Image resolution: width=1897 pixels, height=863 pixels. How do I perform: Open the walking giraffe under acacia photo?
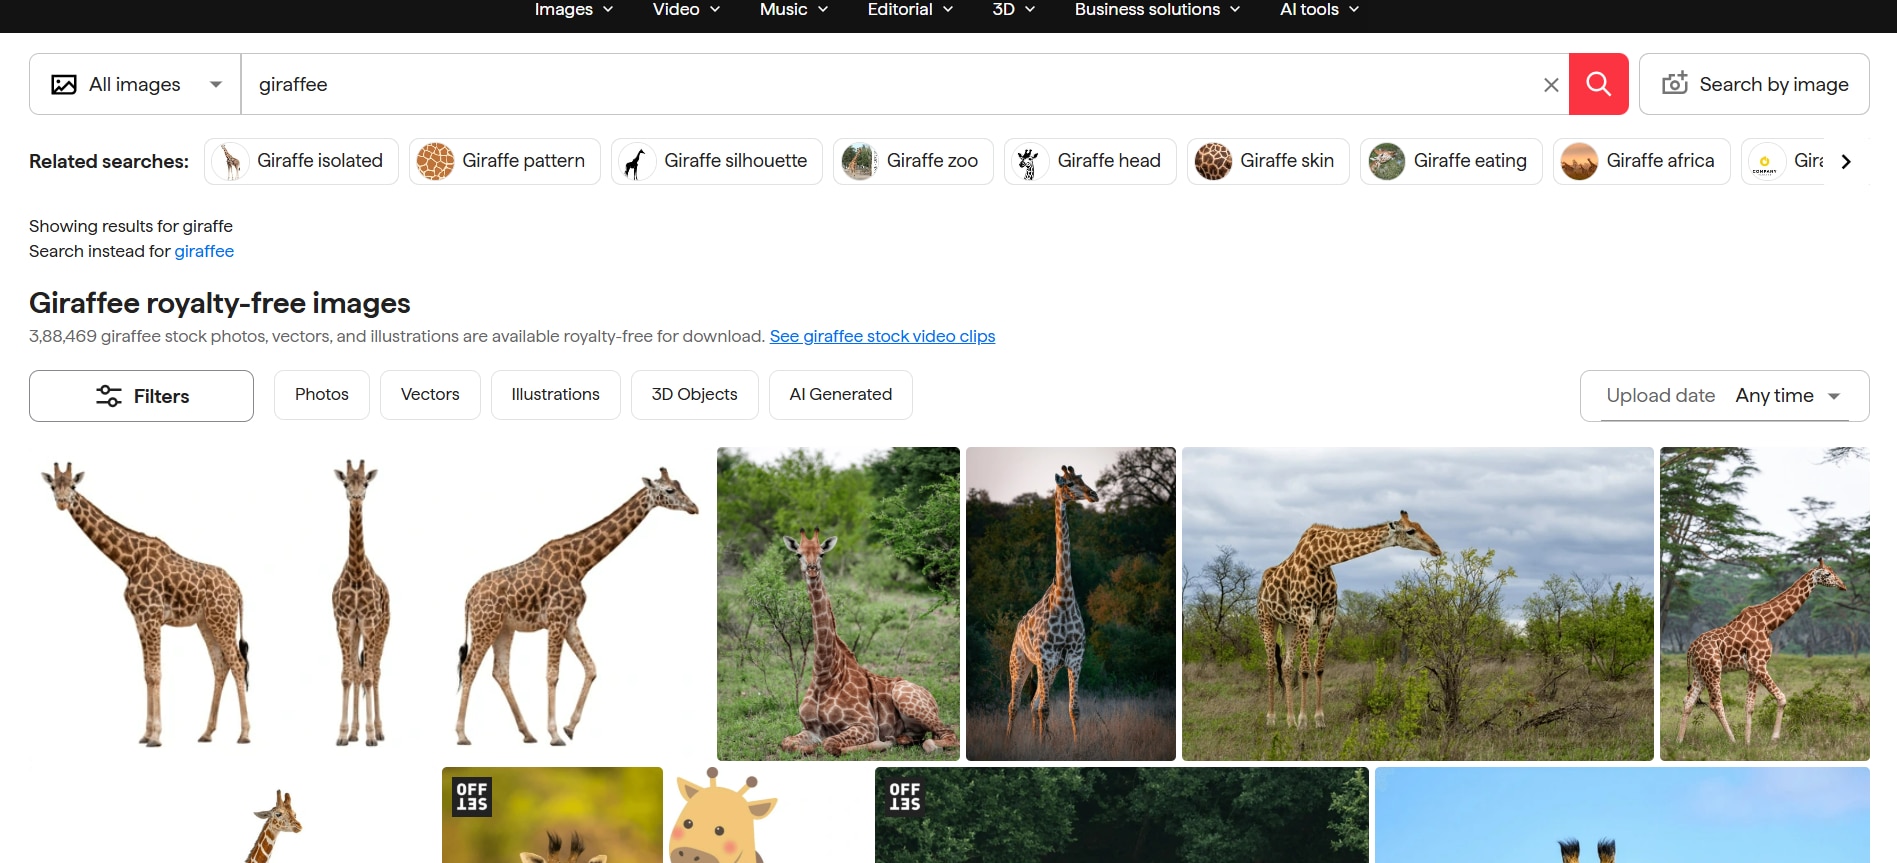coord(1765,604)
